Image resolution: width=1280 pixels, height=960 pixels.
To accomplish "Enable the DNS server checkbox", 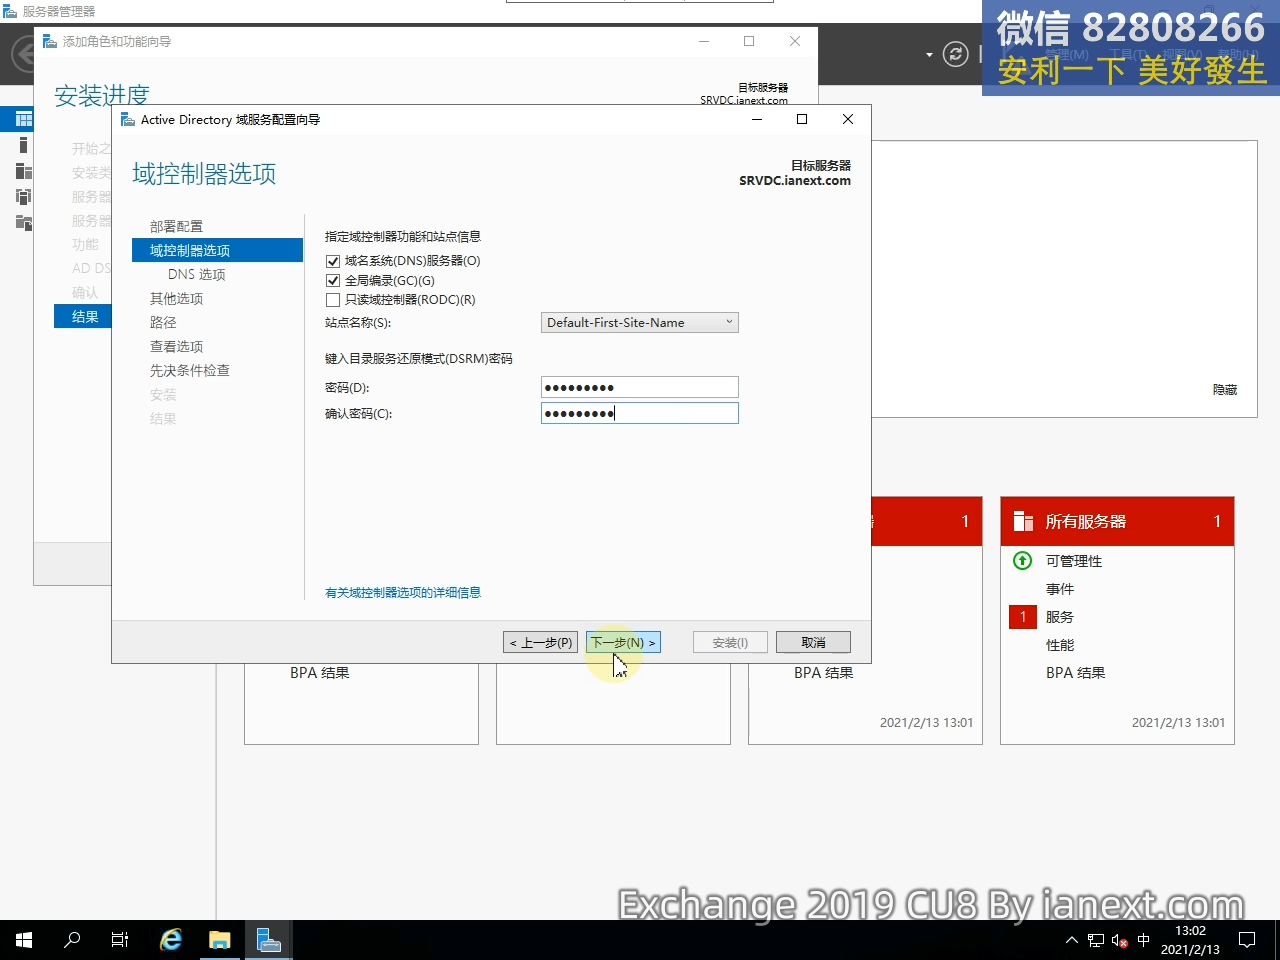I will coord(333,261).
